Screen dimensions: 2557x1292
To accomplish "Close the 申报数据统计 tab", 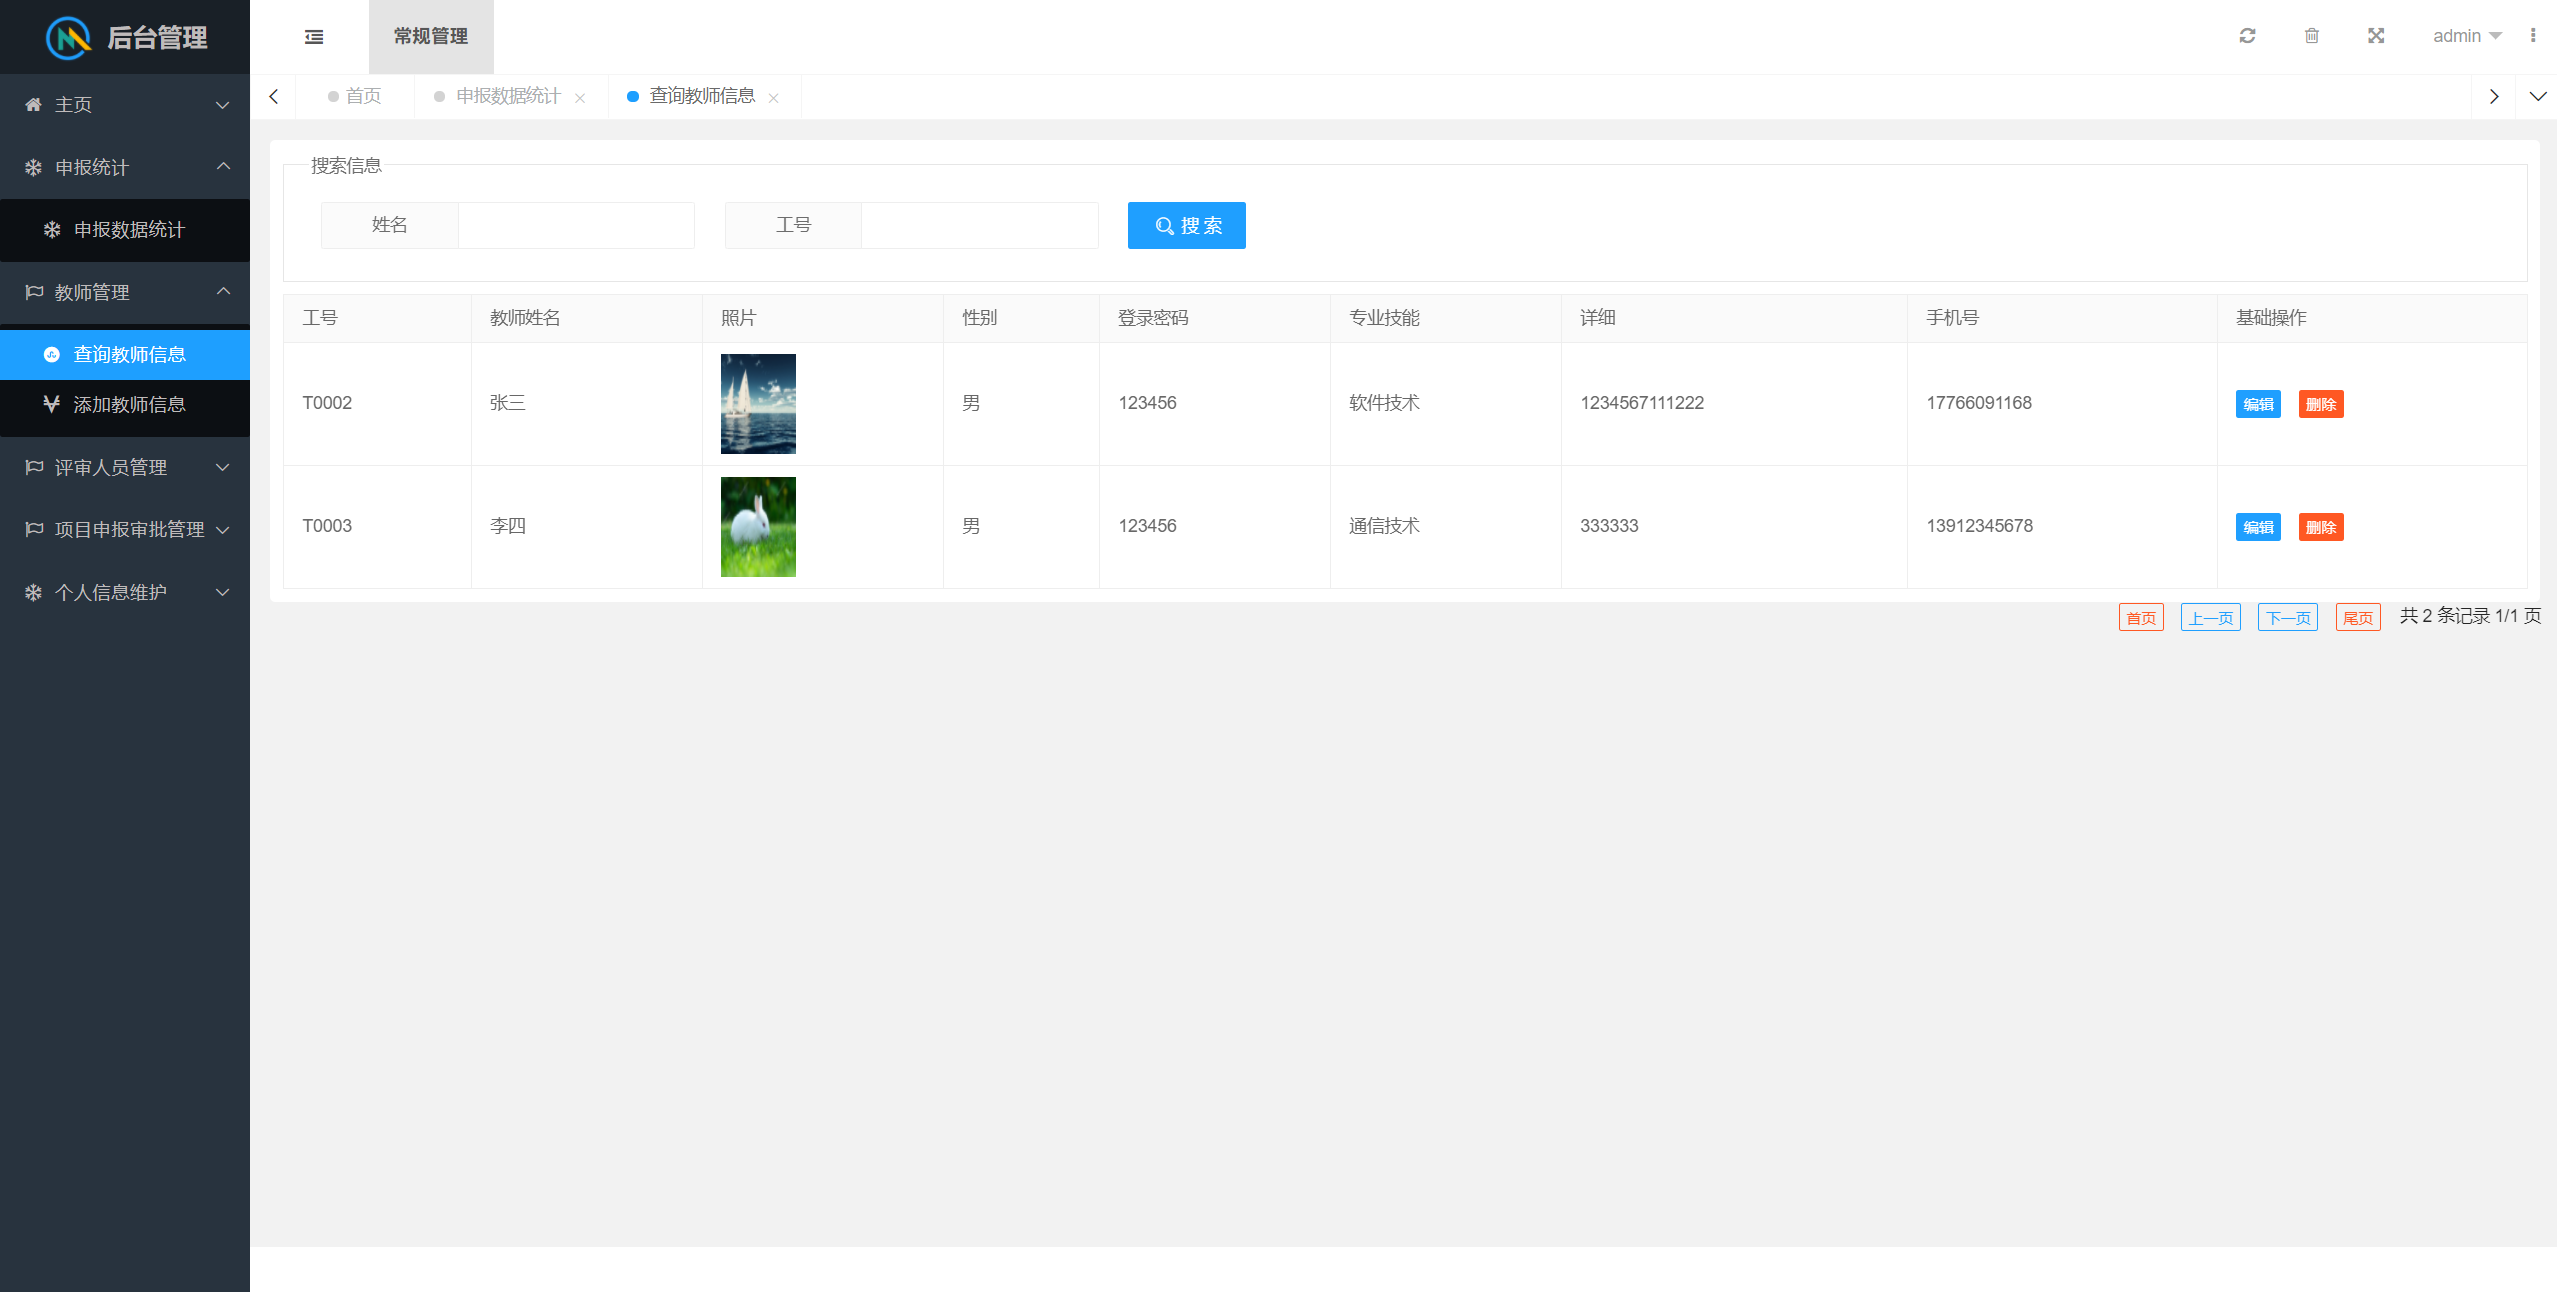I will (x=580, y=98).
